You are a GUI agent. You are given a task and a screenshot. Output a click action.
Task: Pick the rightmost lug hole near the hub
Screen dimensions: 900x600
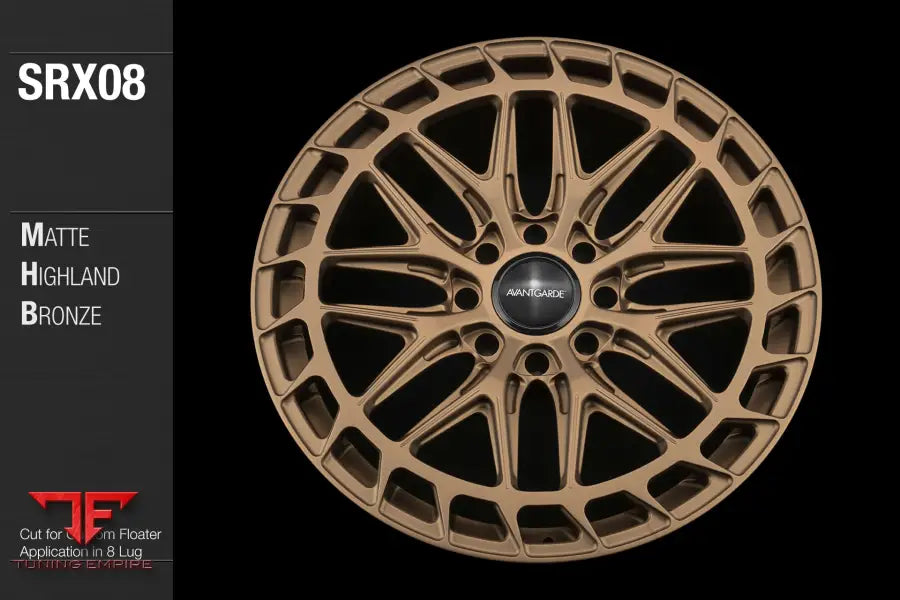(x=604, y=297)
